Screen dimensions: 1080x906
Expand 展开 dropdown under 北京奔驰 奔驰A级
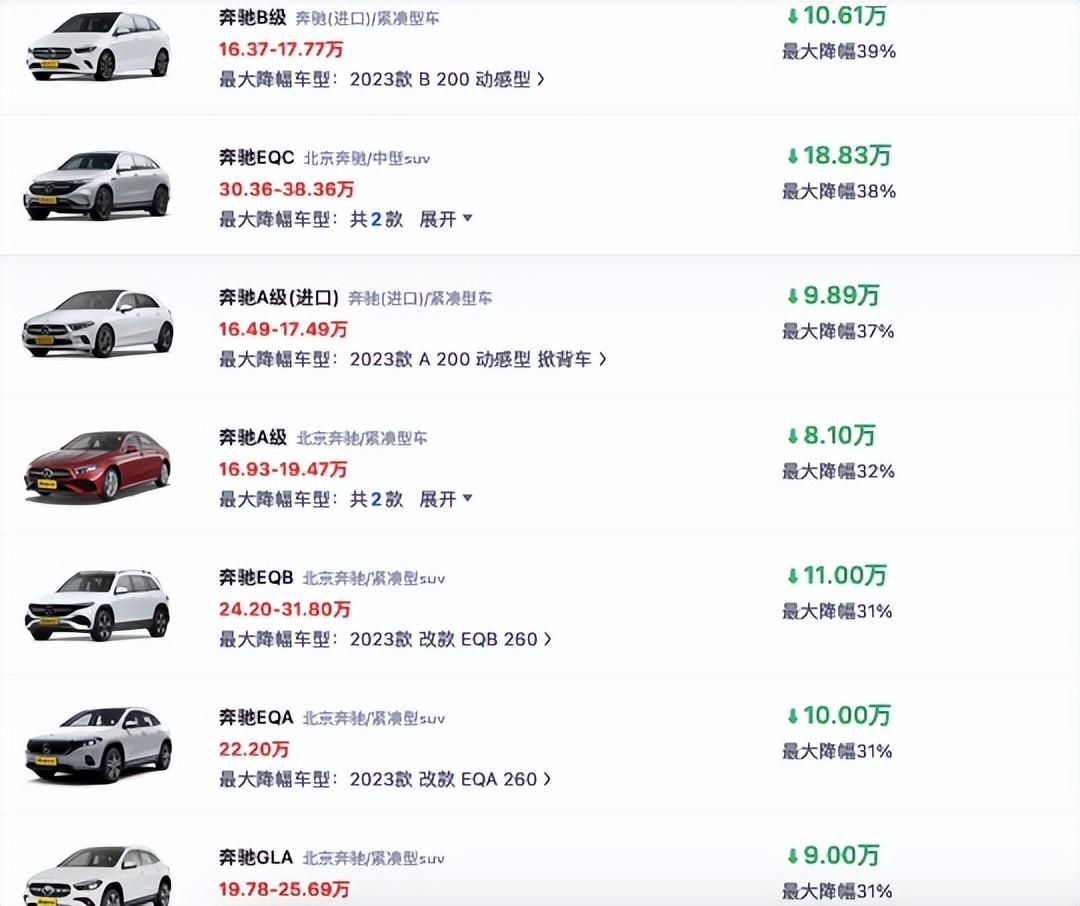[x=445, y=499]
